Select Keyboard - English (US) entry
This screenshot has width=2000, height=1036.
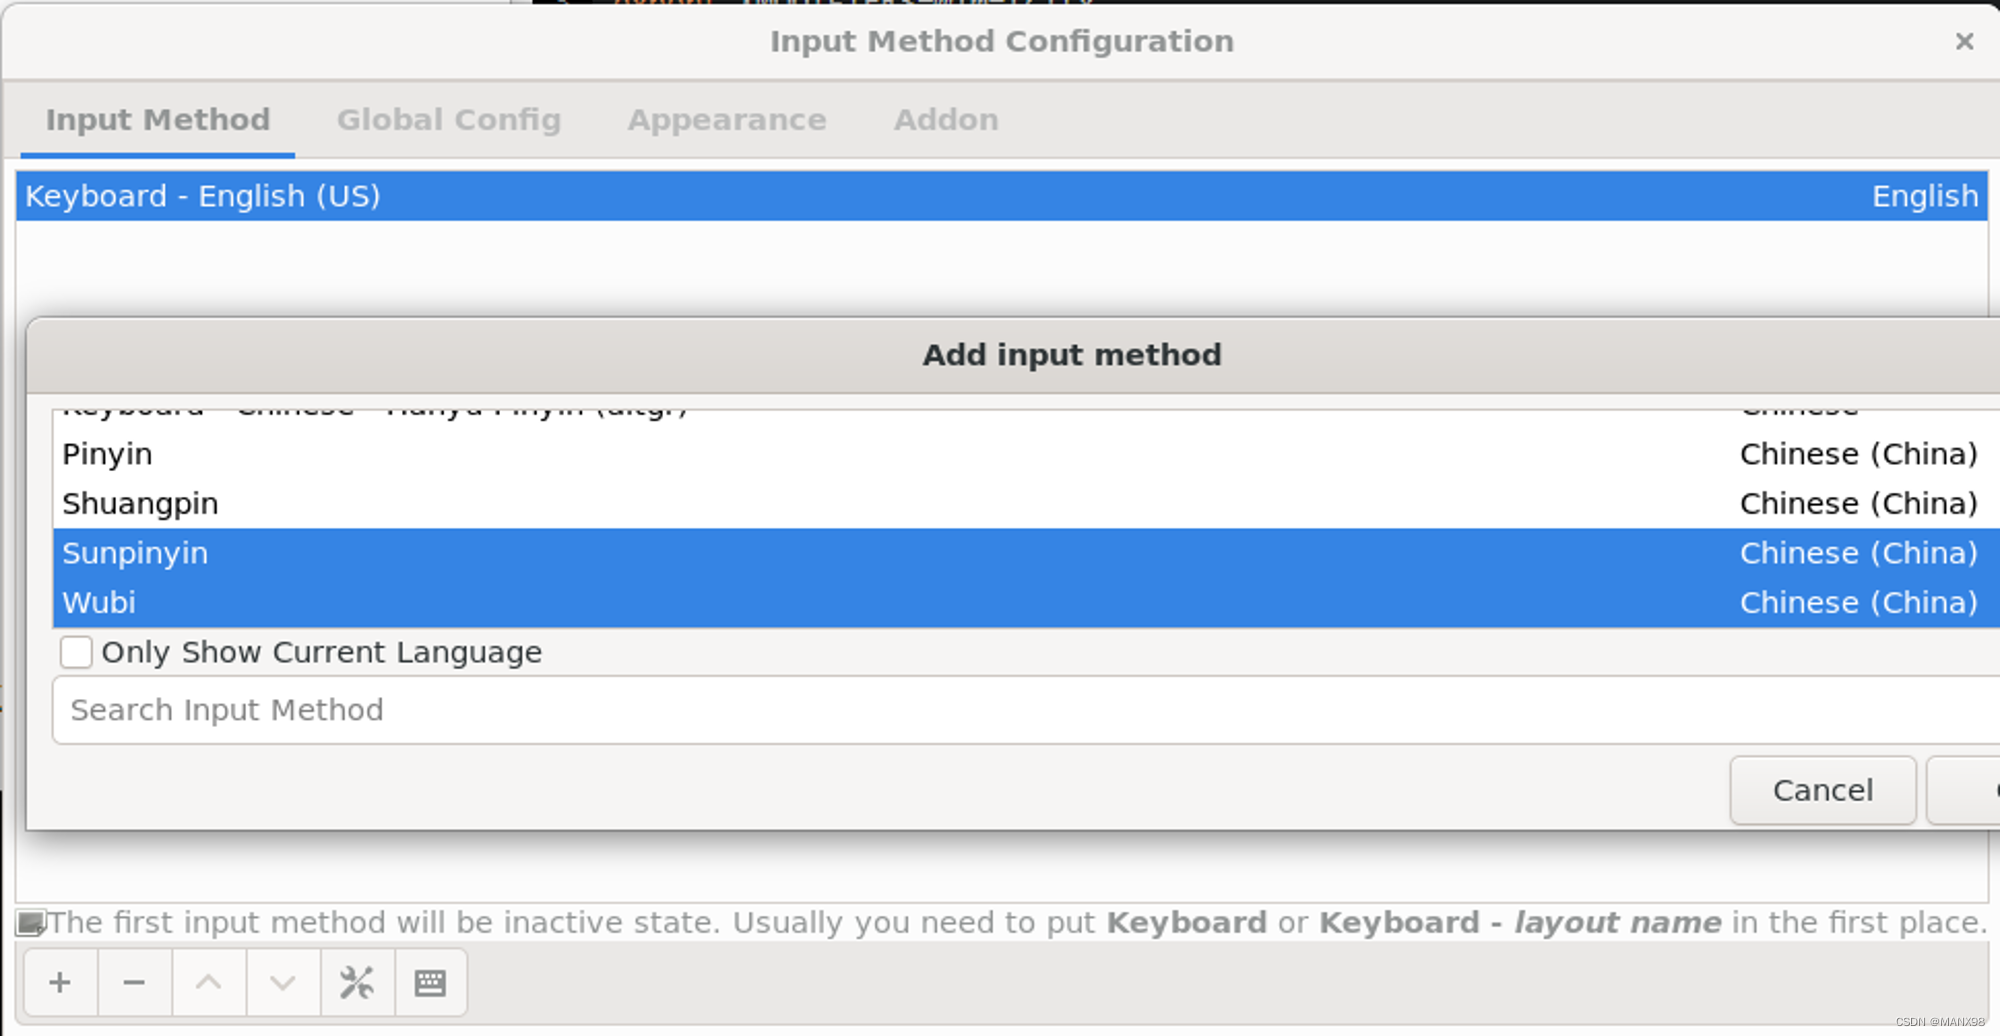click(203, 196)
